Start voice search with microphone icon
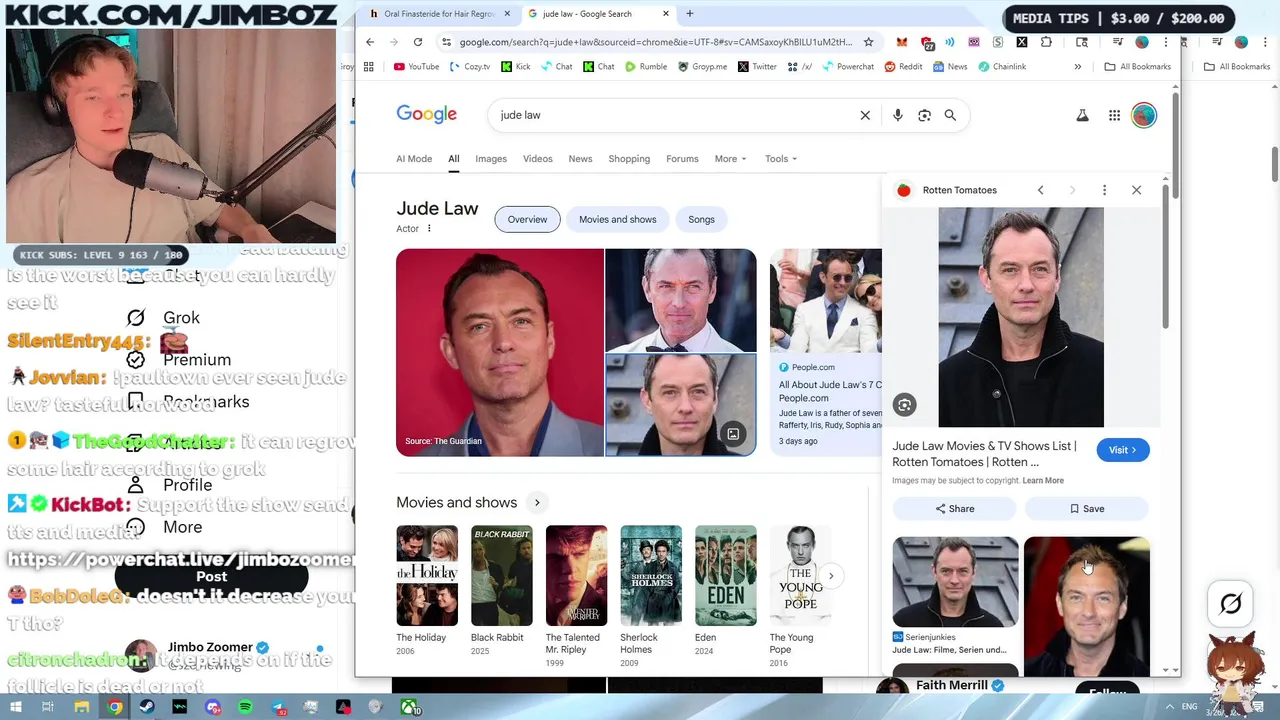 pyautogui.click(x=897, y=115)
